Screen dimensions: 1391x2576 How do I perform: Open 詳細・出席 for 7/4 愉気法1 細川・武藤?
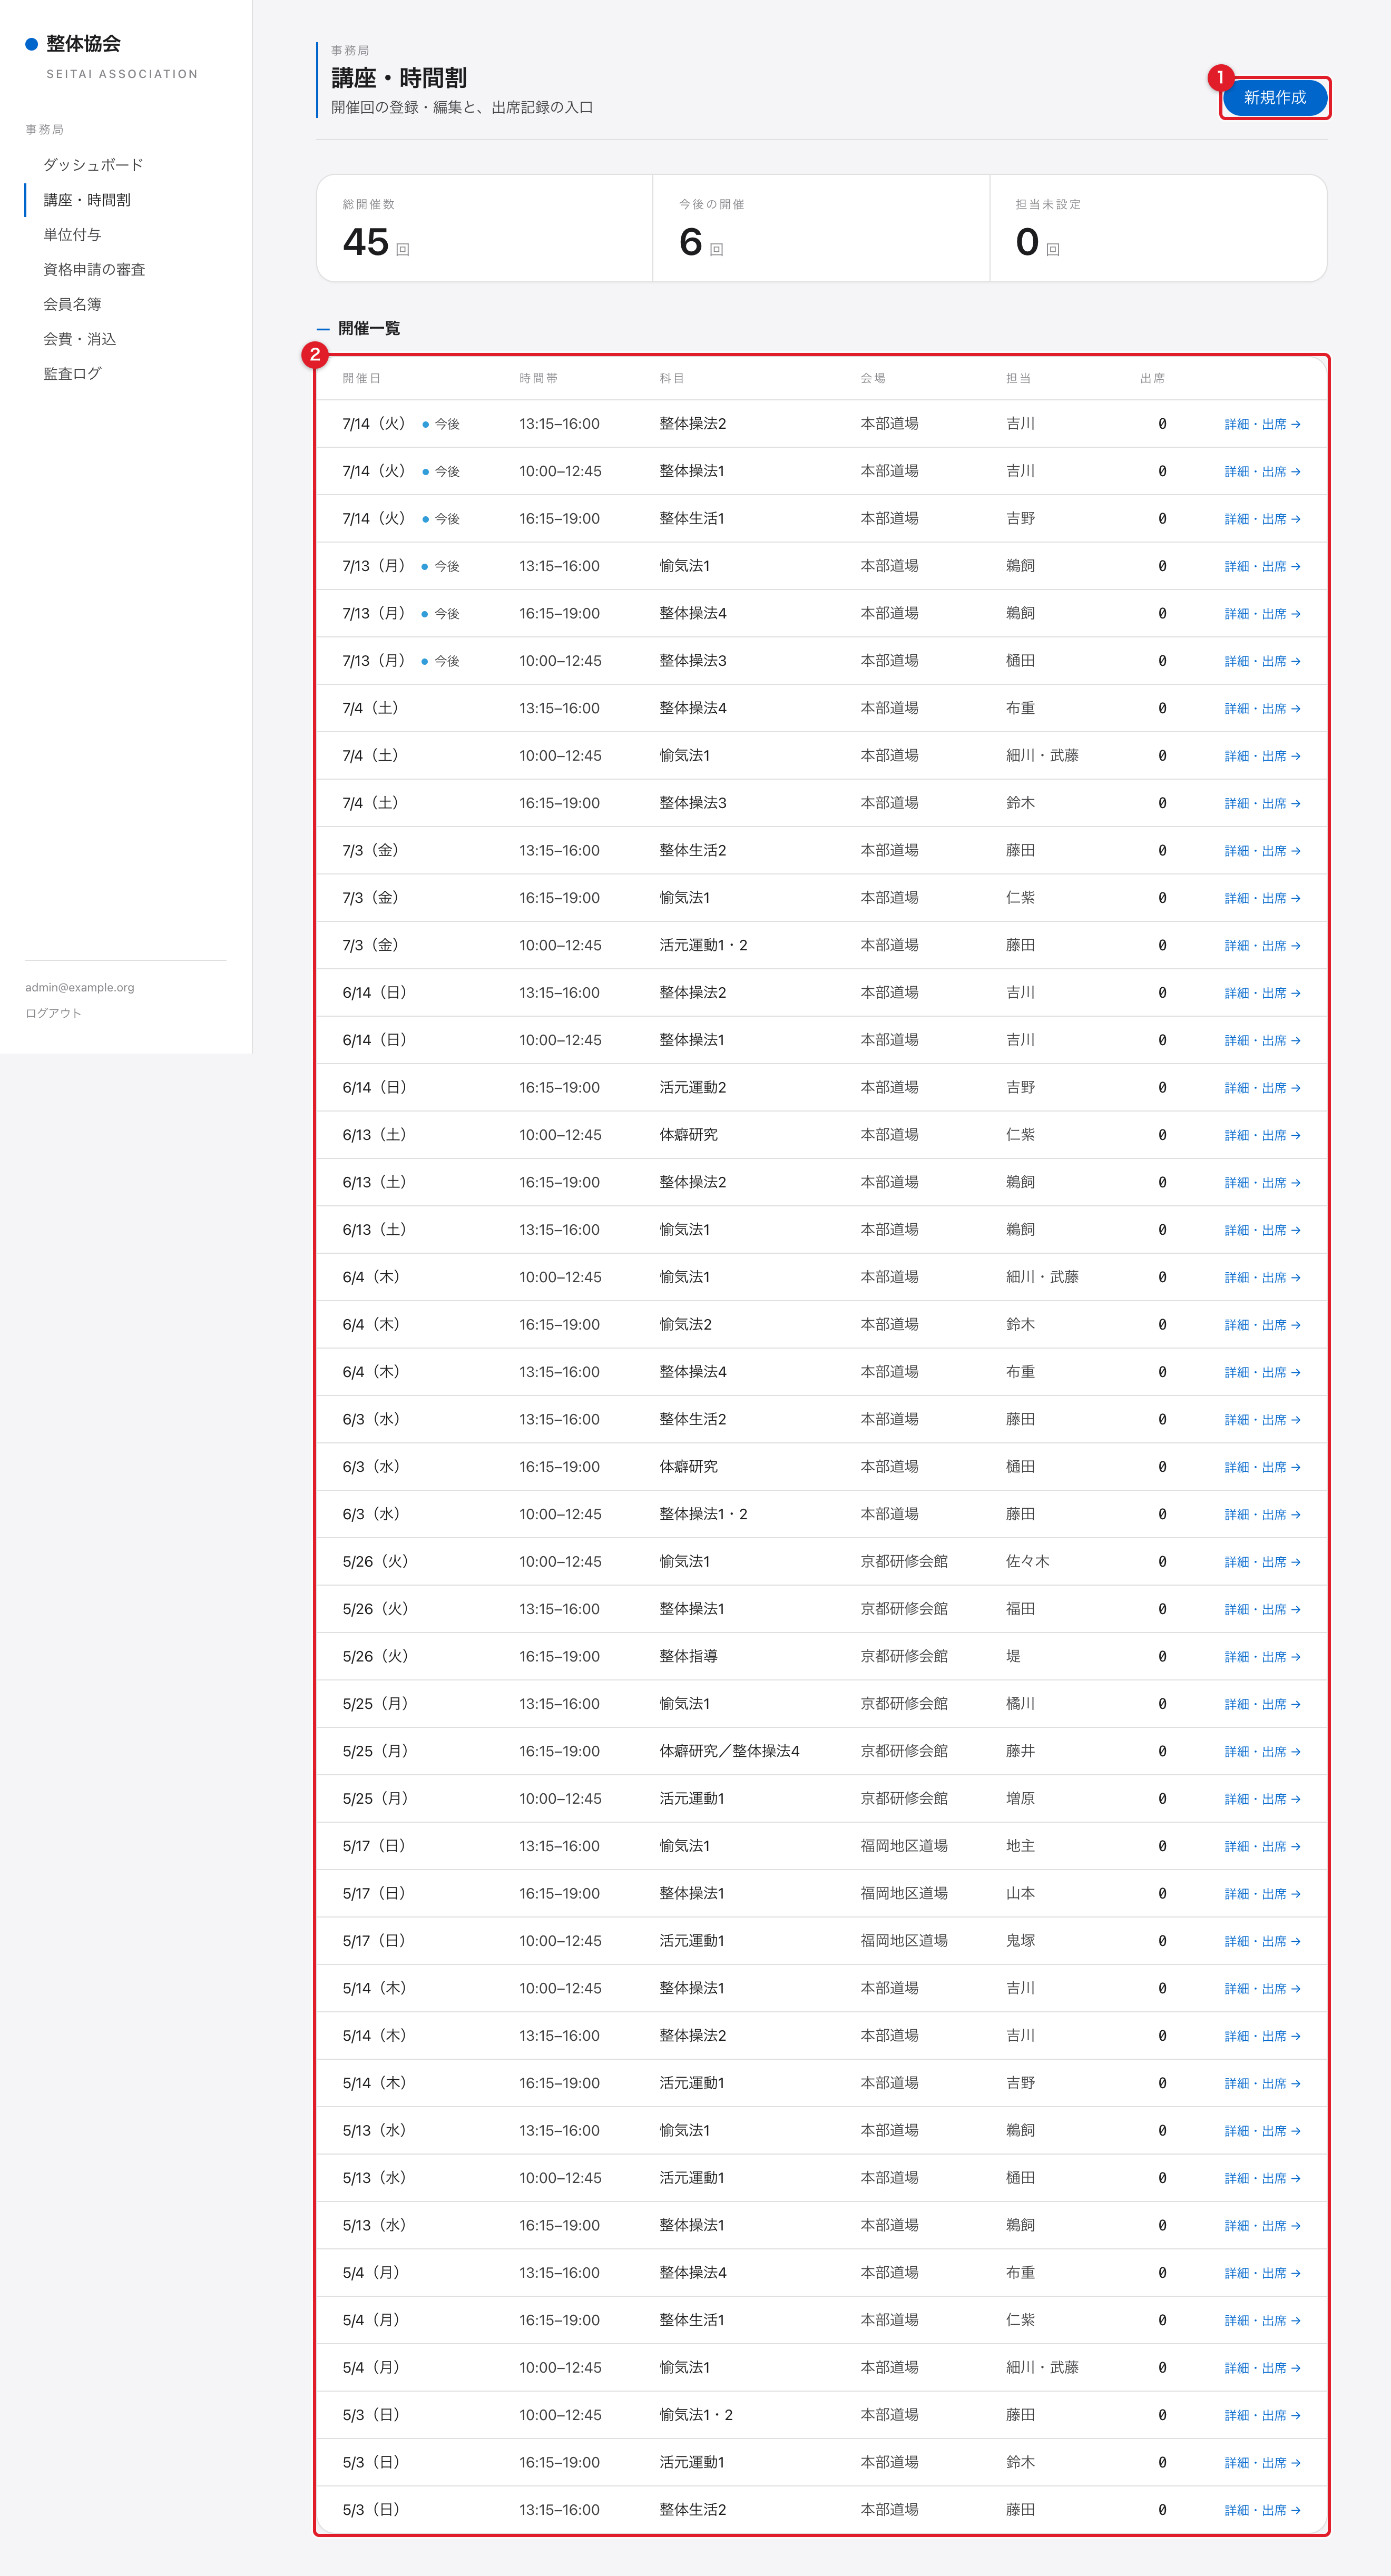[1262, 756]
